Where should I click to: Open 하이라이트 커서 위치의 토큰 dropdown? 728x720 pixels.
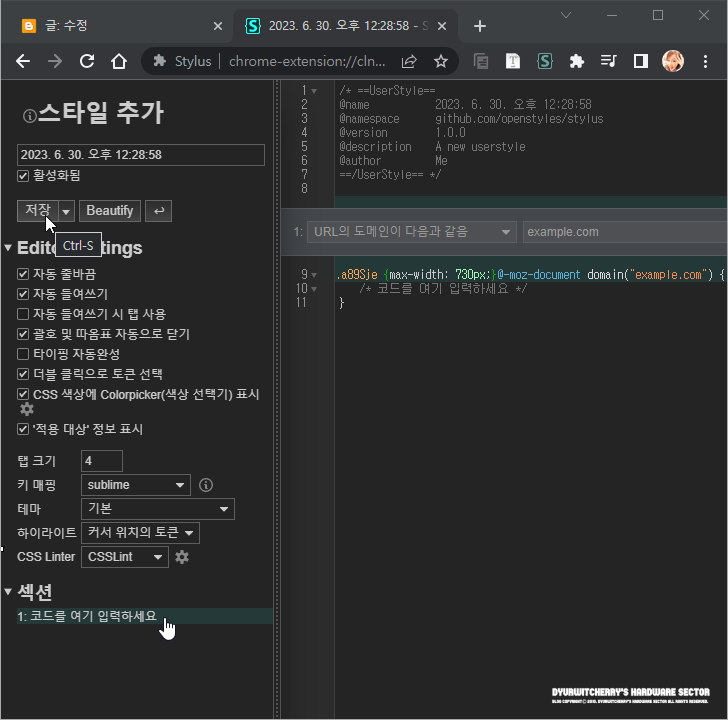(x=140, y=533)
